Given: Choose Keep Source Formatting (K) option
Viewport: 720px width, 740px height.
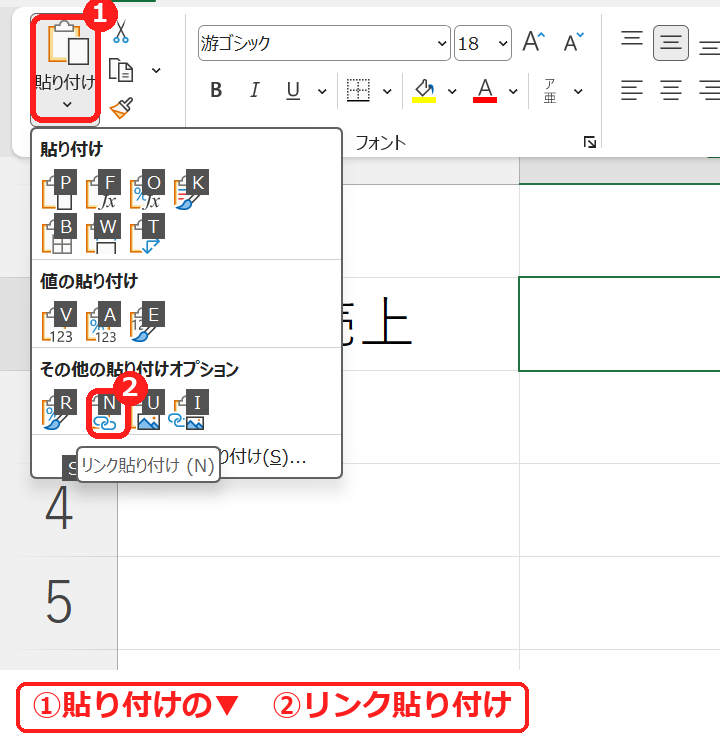Looking at the screenshot, I should pyautogui.click(x=191, y=190).
